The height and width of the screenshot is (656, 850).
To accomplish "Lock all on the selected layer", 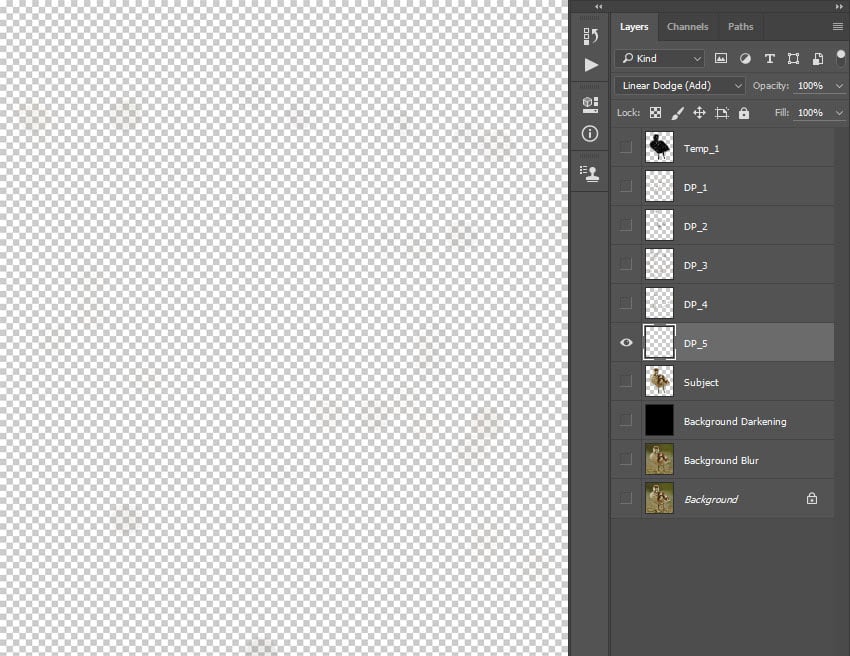I will point(744,112).
